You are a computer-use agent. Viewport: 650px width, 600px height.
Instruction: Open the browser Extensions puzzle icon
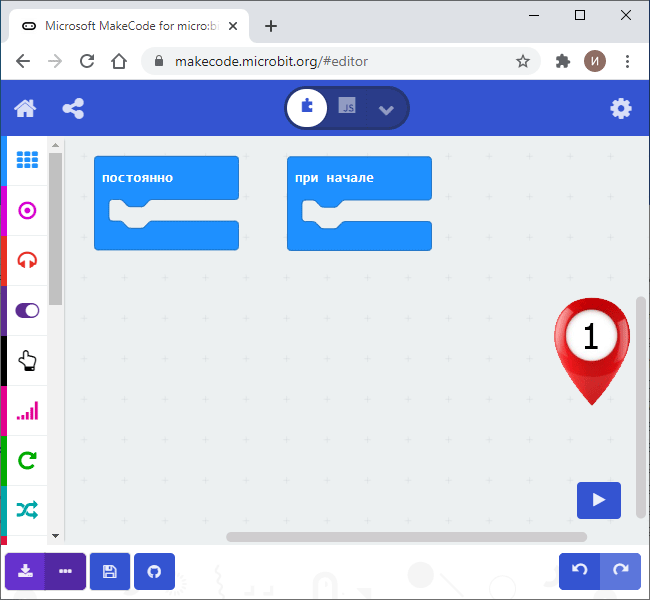563,61
